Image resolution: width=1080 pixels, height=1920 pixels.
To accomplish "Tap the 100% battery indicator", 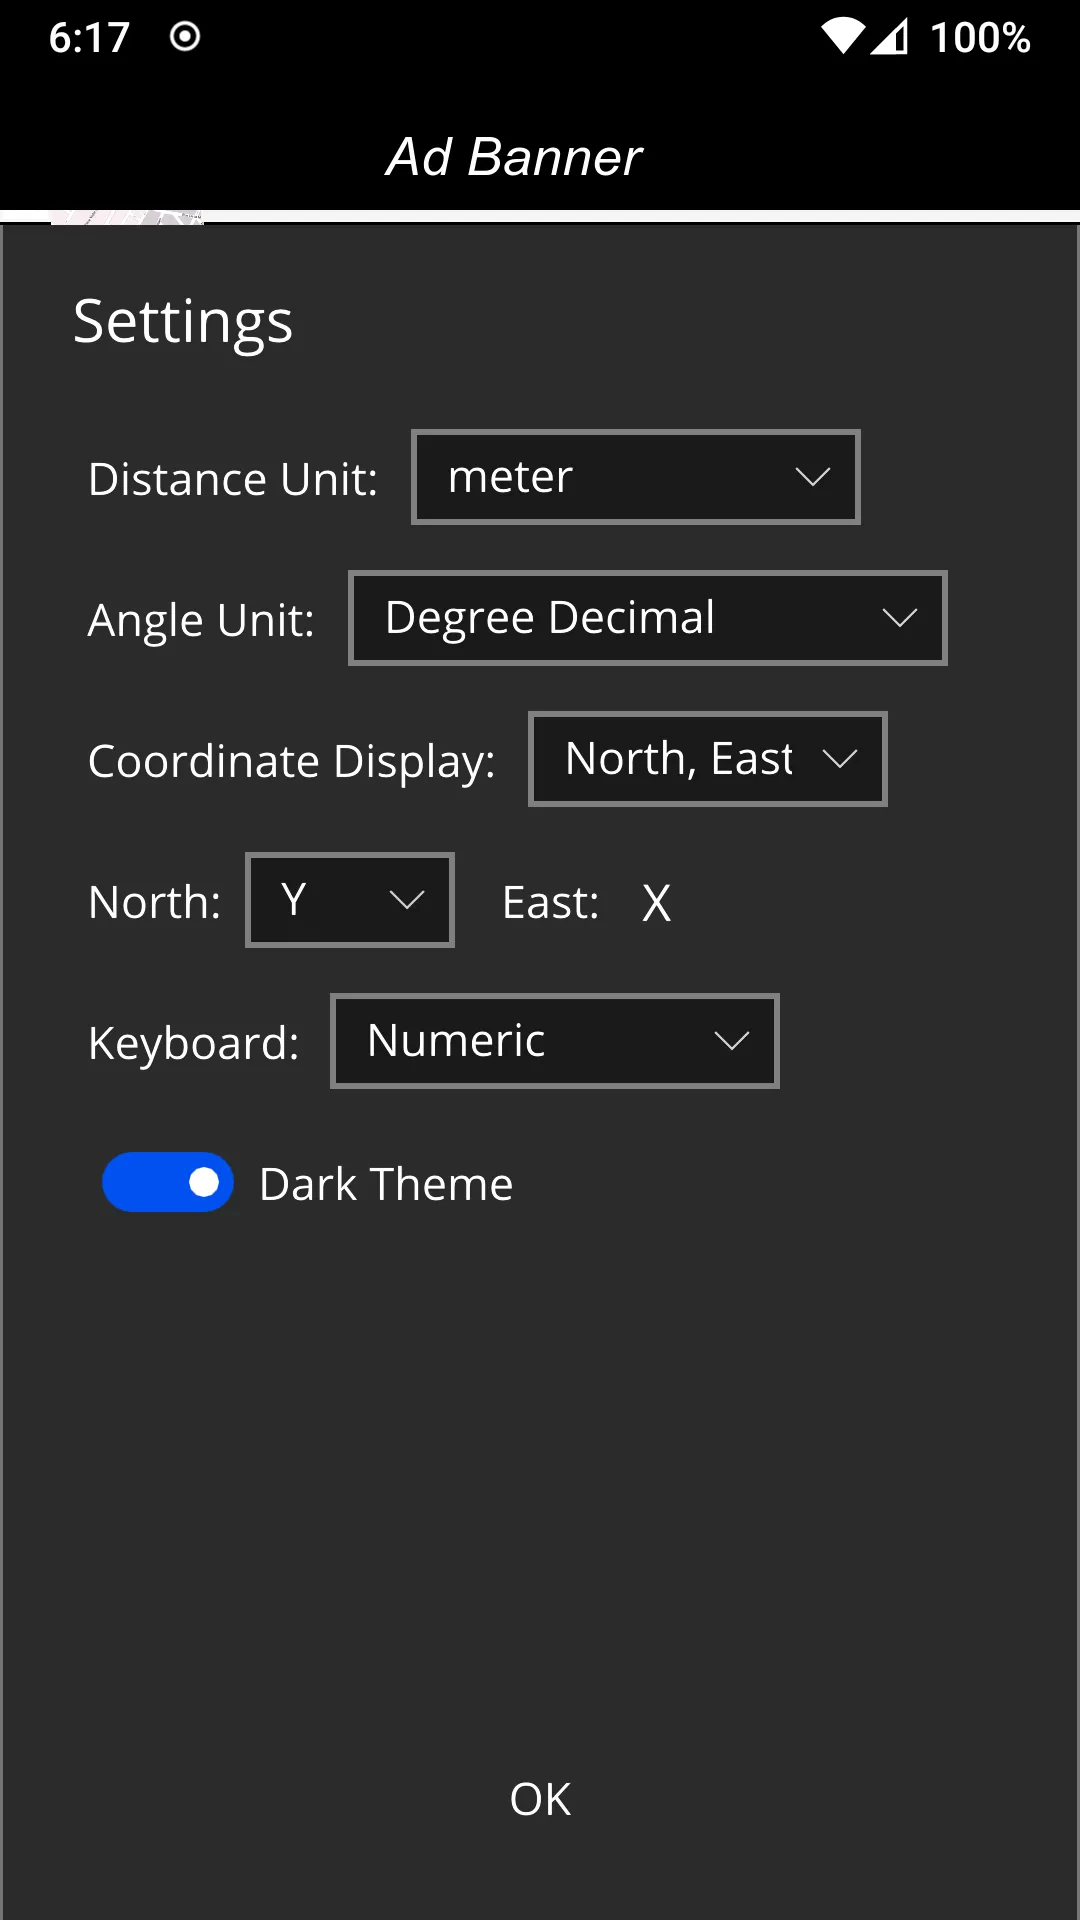I will (980, 38).
